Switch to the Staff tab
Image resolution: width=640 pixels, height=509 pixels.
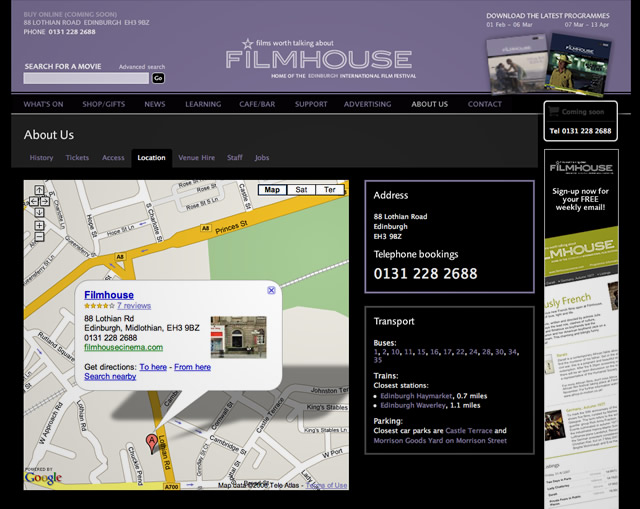pos(235,158)
